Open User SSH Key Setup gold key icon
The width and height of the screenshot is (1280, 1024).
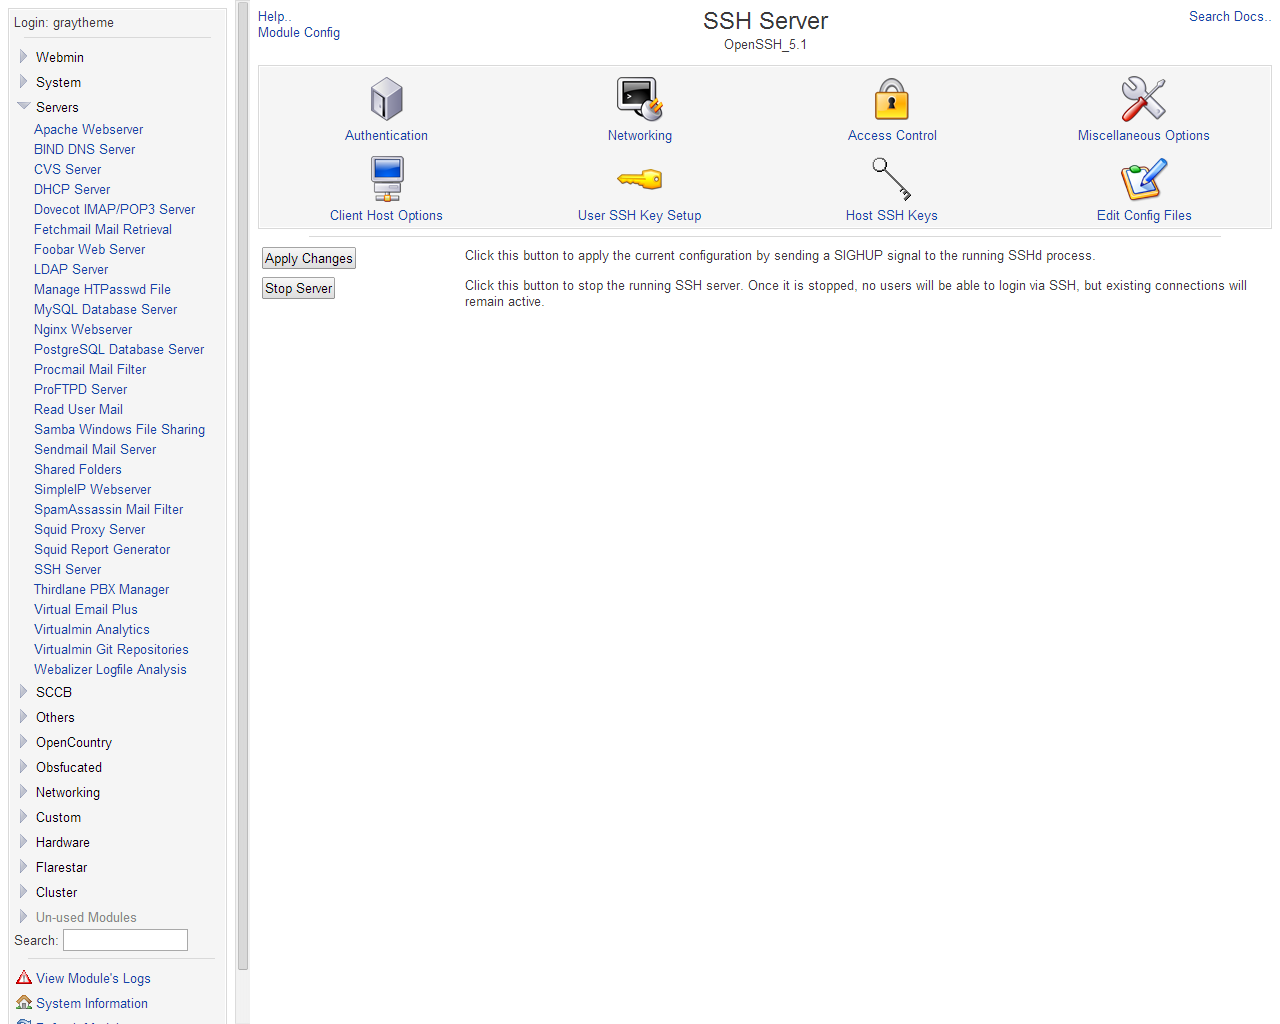point(640,180)
